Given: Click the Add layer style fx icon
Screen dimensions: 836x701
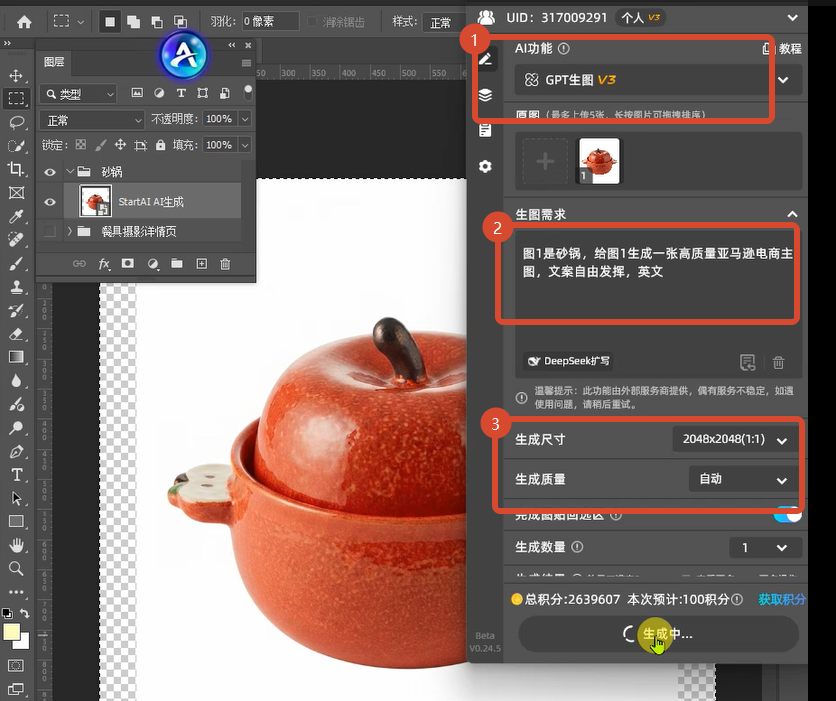Looking at the screenshot, I should [104, 263].
